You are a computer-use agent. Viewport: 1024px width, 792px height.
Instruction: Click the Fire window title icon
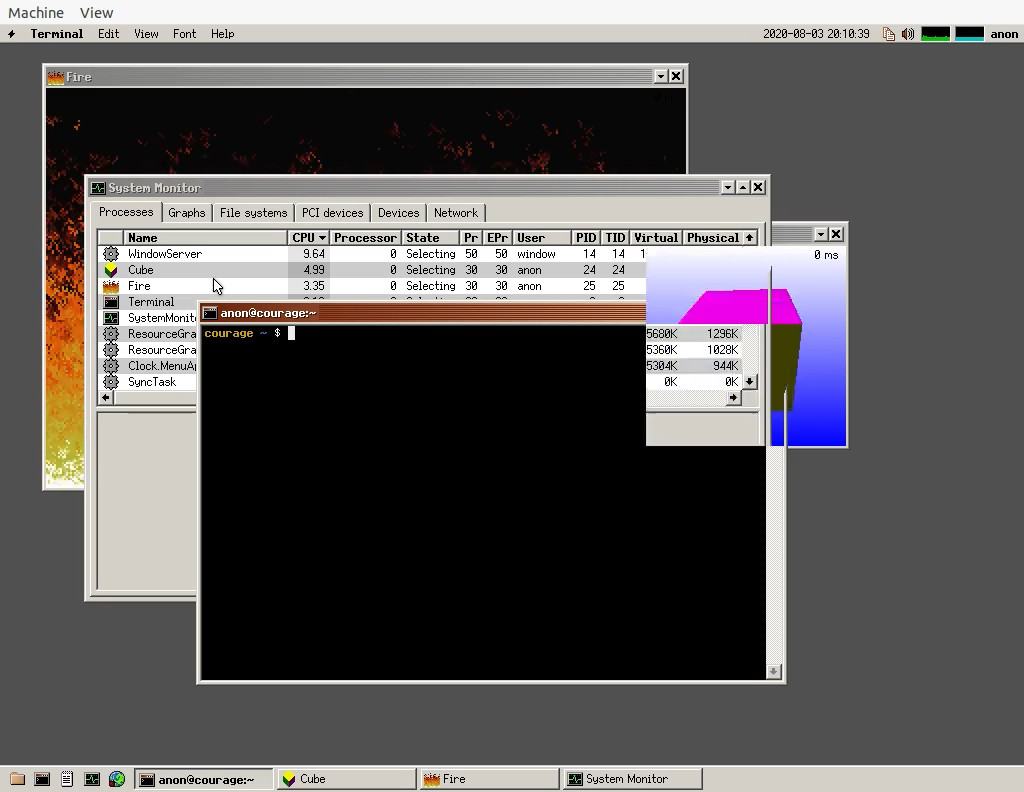[56, 77]
